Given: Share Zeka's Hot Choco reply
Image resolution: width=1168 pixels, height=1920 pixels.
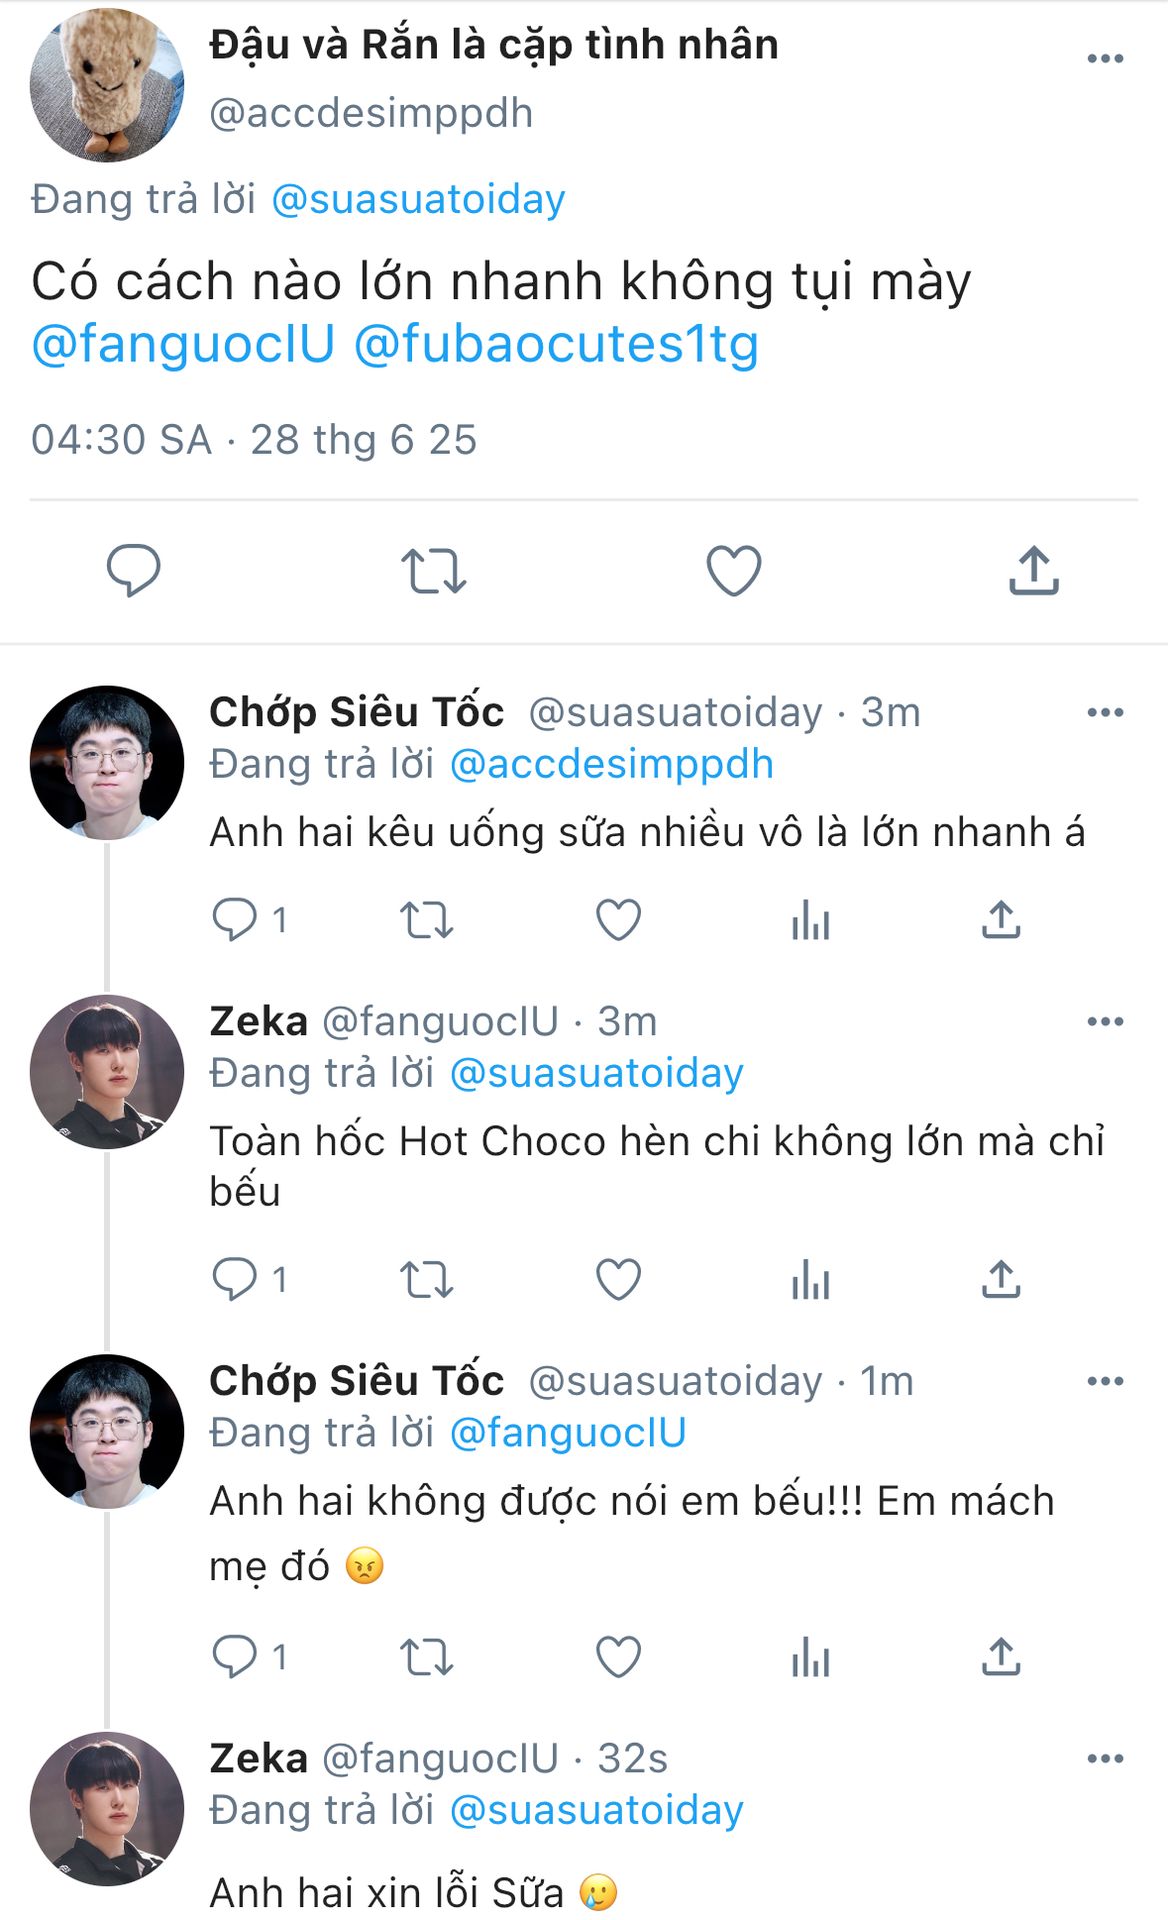Looking at the screenshot, I should [1001, 1279].
